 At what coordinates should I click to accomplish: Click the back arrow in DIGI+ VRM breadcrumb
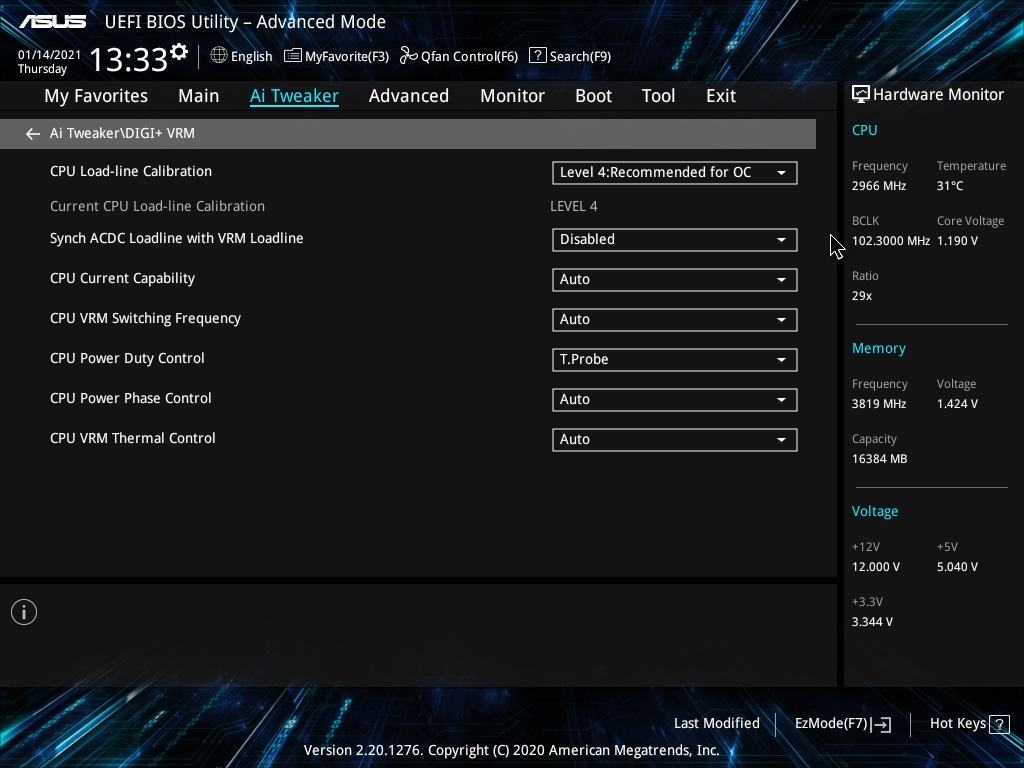point(32,134)
